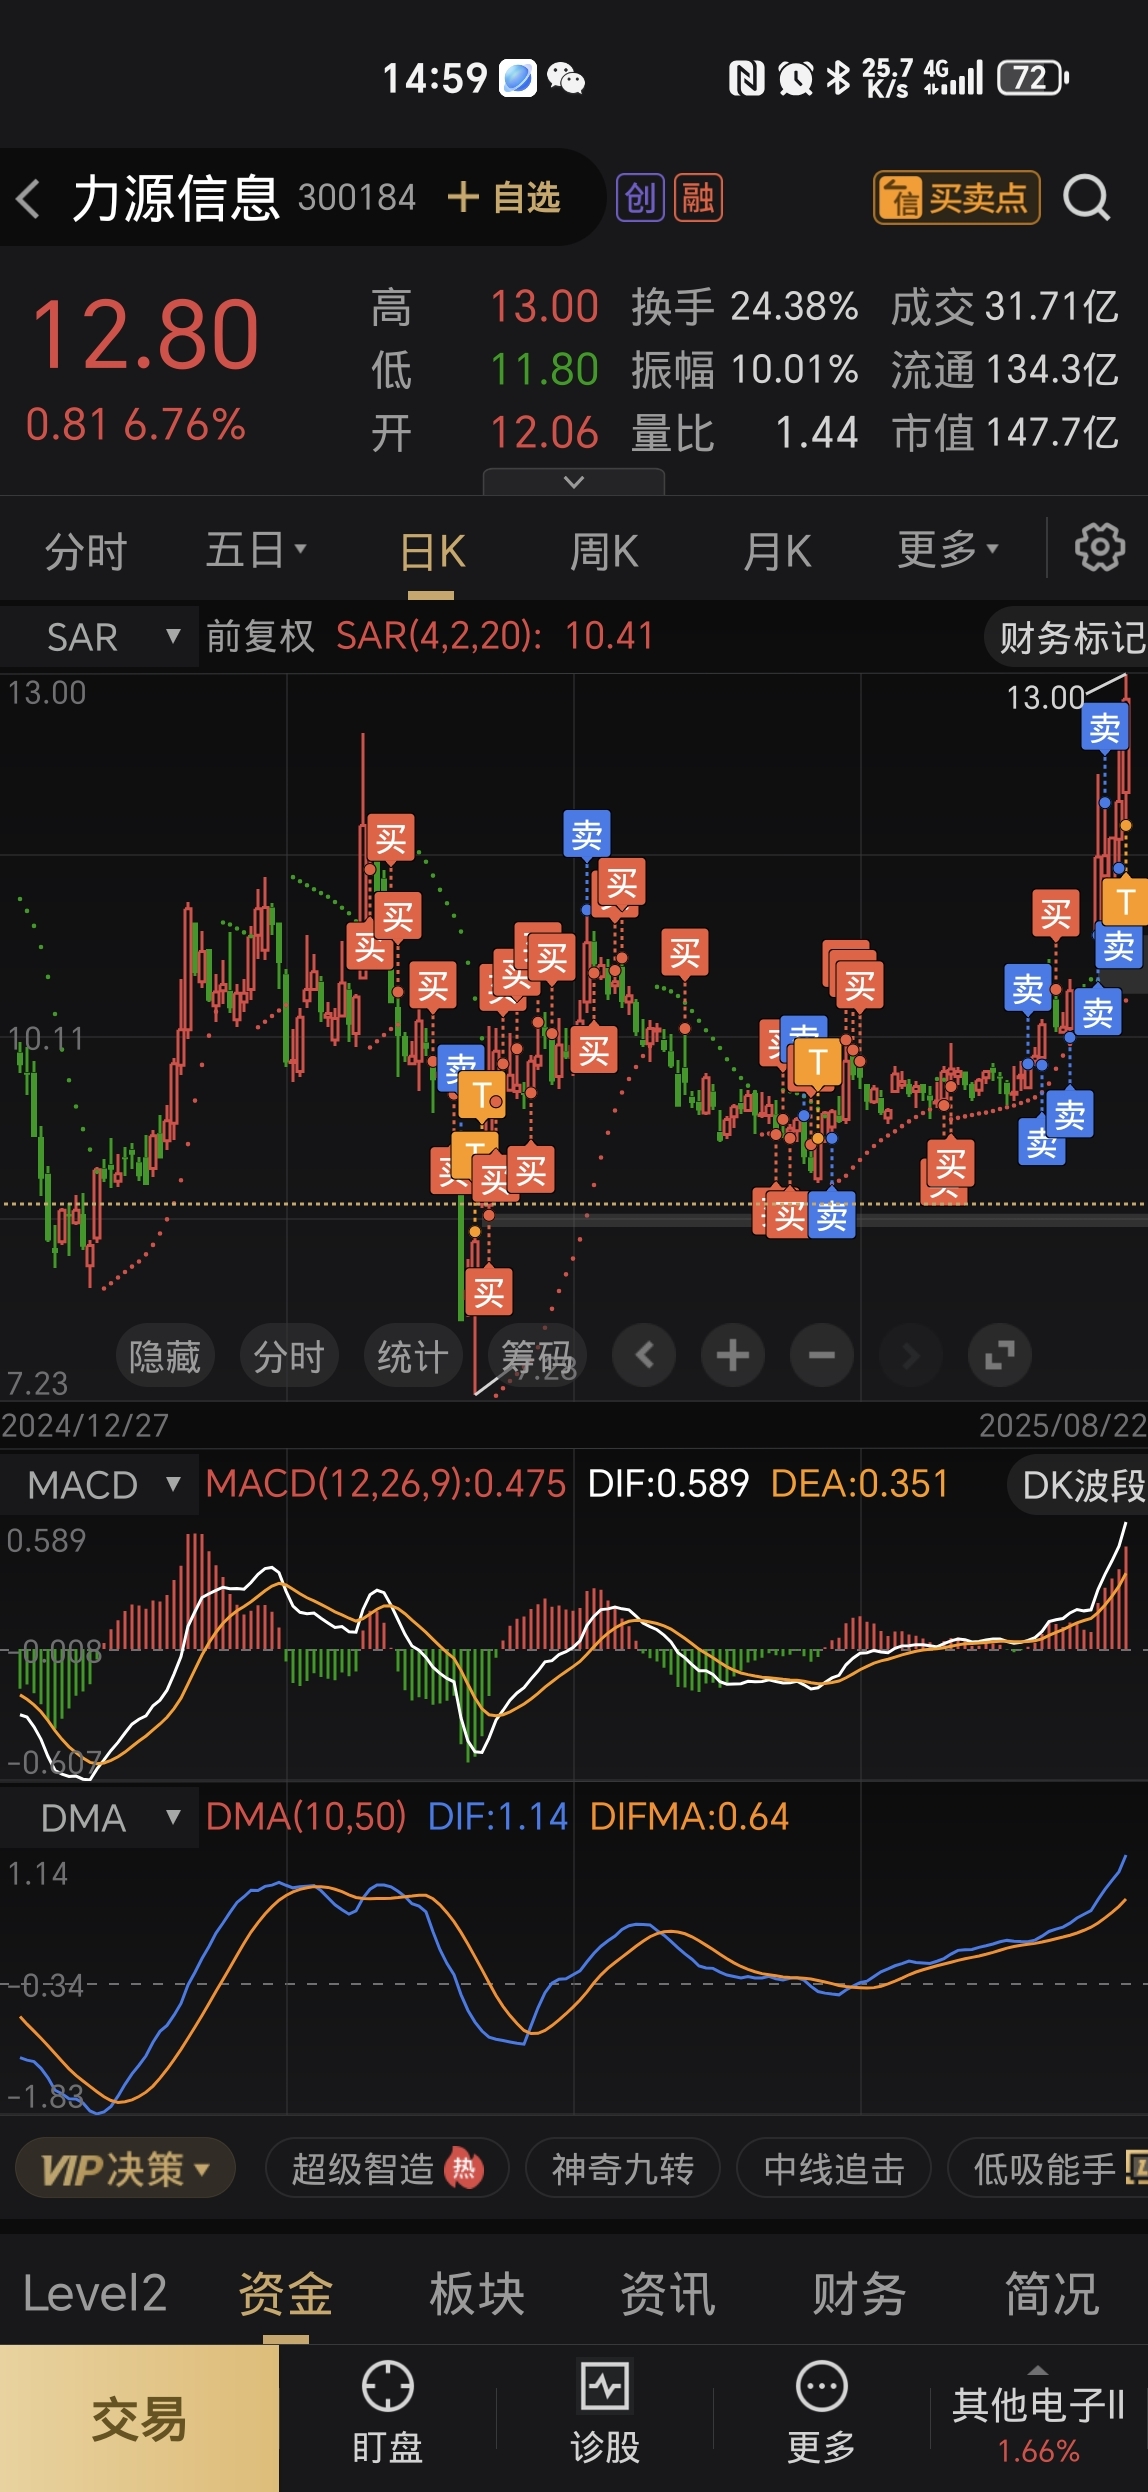
Task: Tap top 卖 marker near 13.00 high
Action: pos(1105,727)
